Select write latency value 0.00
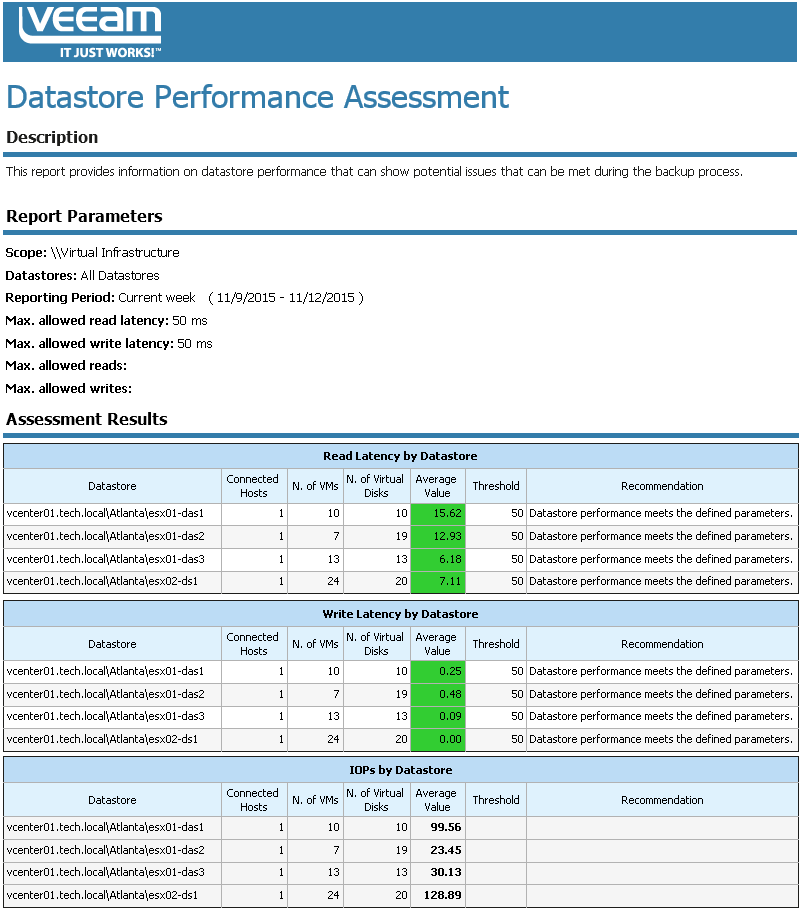 (x=450, y=739)
